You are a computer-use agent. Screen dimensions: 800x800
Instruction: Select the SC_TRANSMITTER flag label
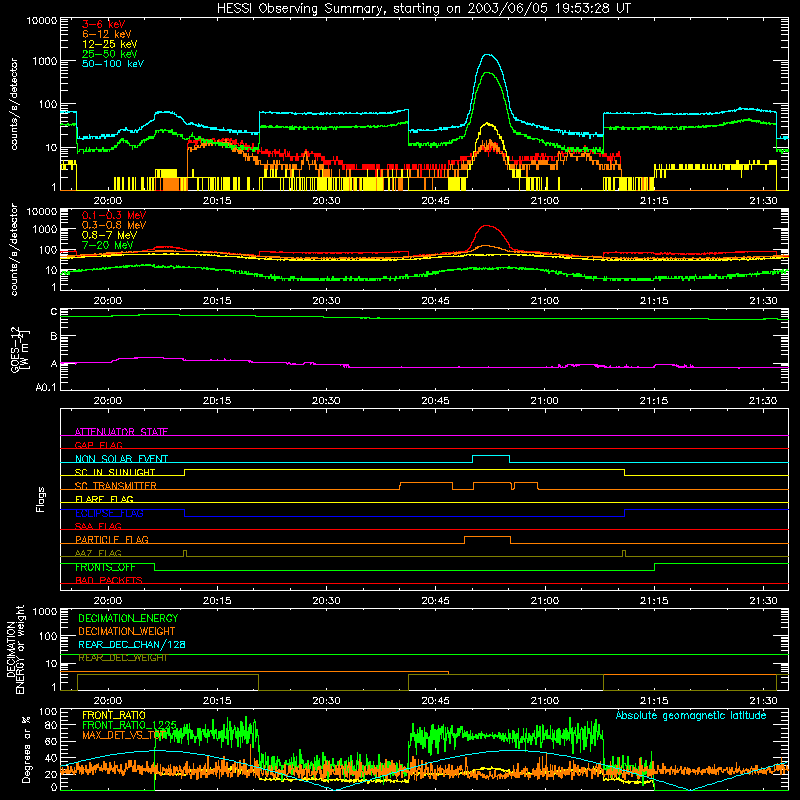point(115,486)
